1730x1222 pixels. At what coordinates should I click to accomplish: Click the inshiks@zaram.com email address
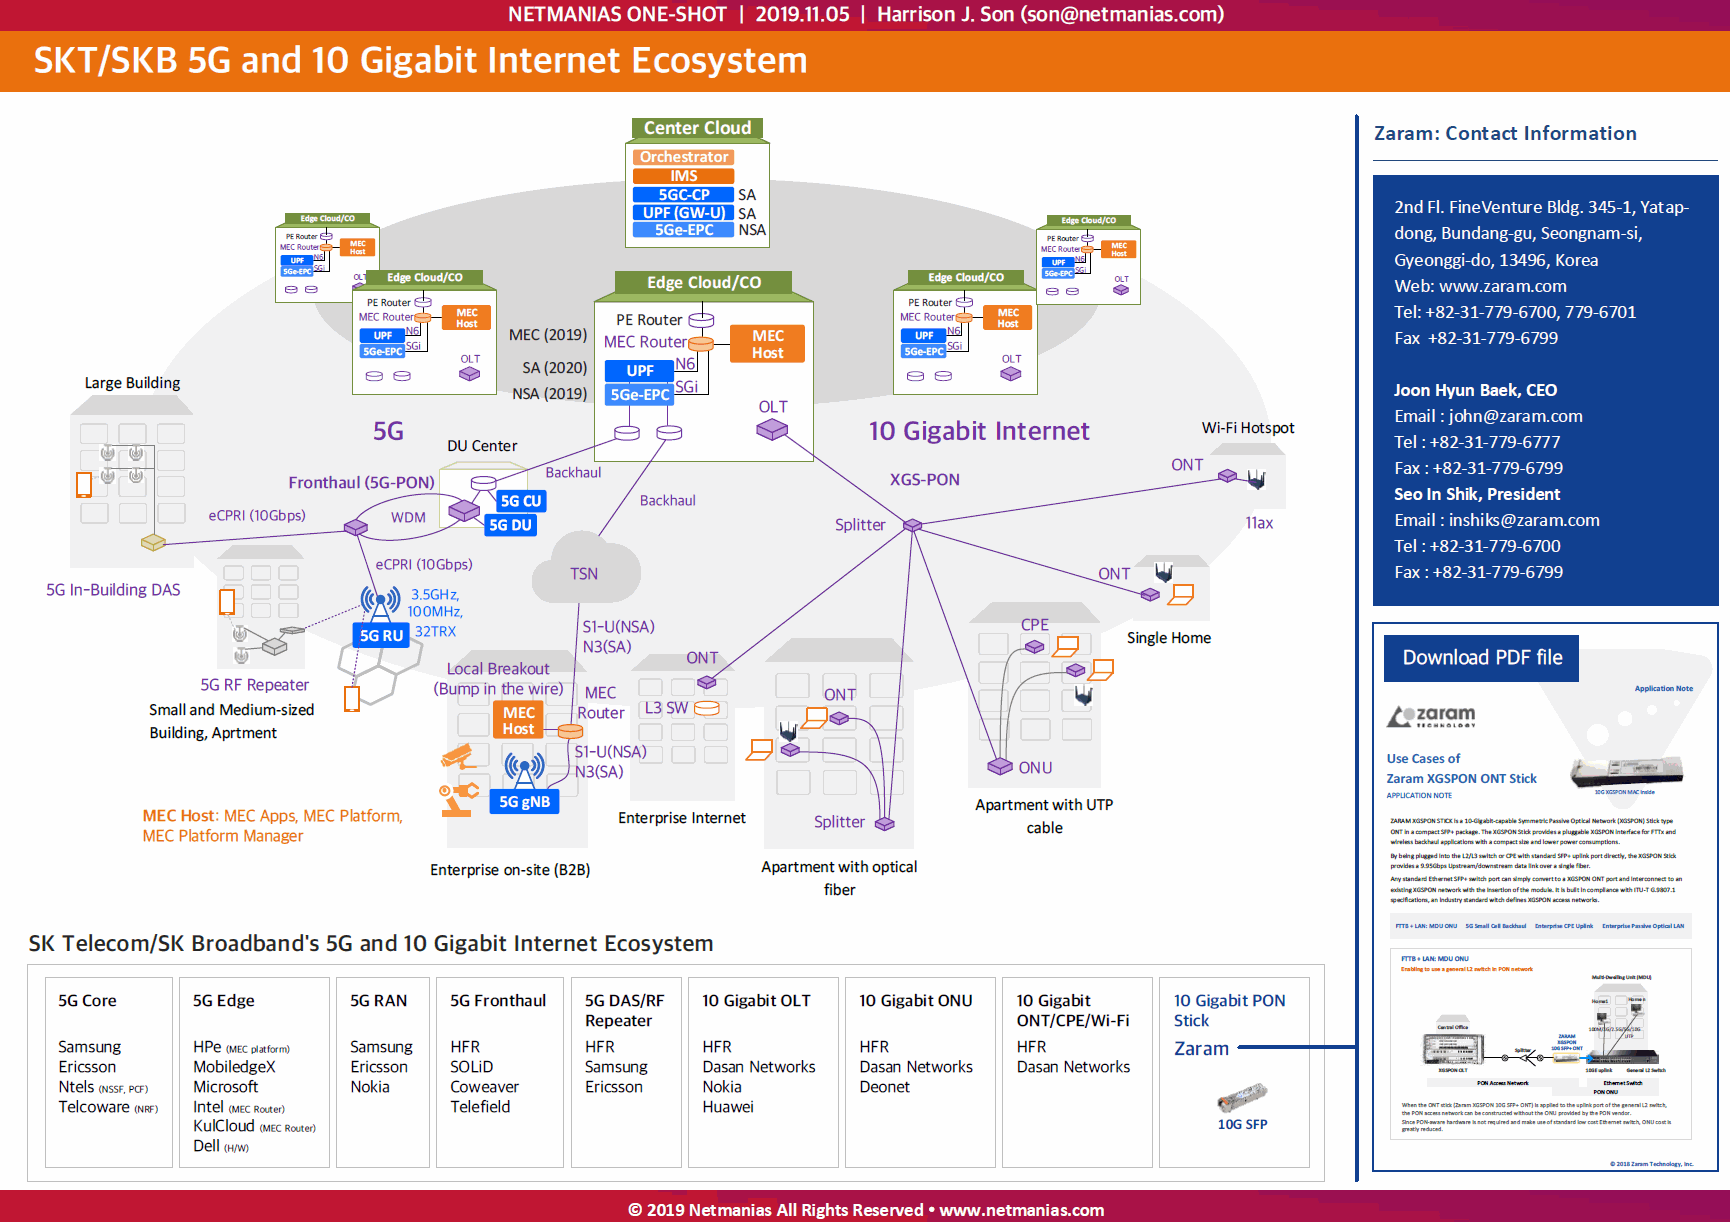(1524, 520)
